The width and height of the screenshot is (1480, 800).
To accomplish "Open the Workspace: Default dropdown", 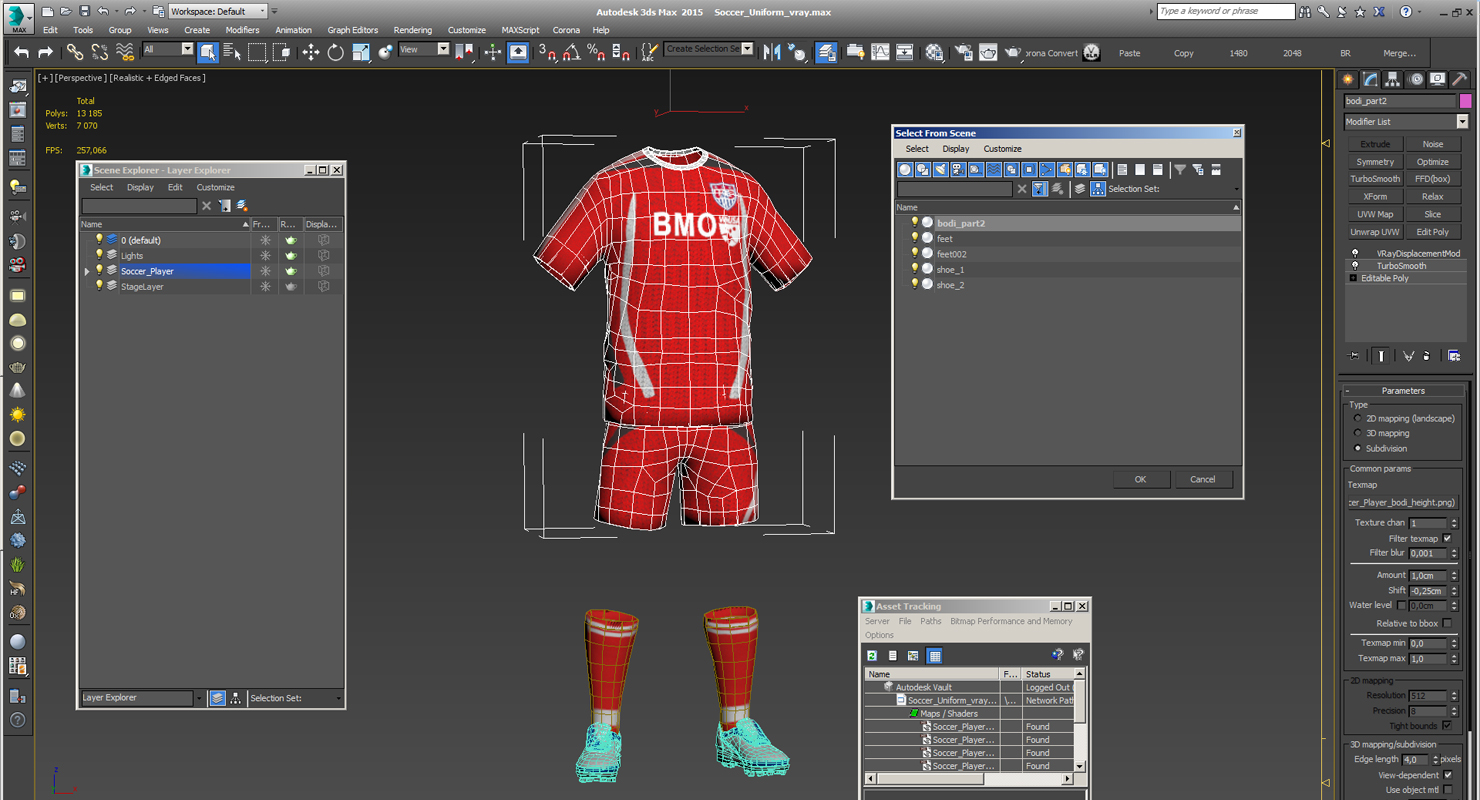I will pyautogui.click(x=218, y=11).
